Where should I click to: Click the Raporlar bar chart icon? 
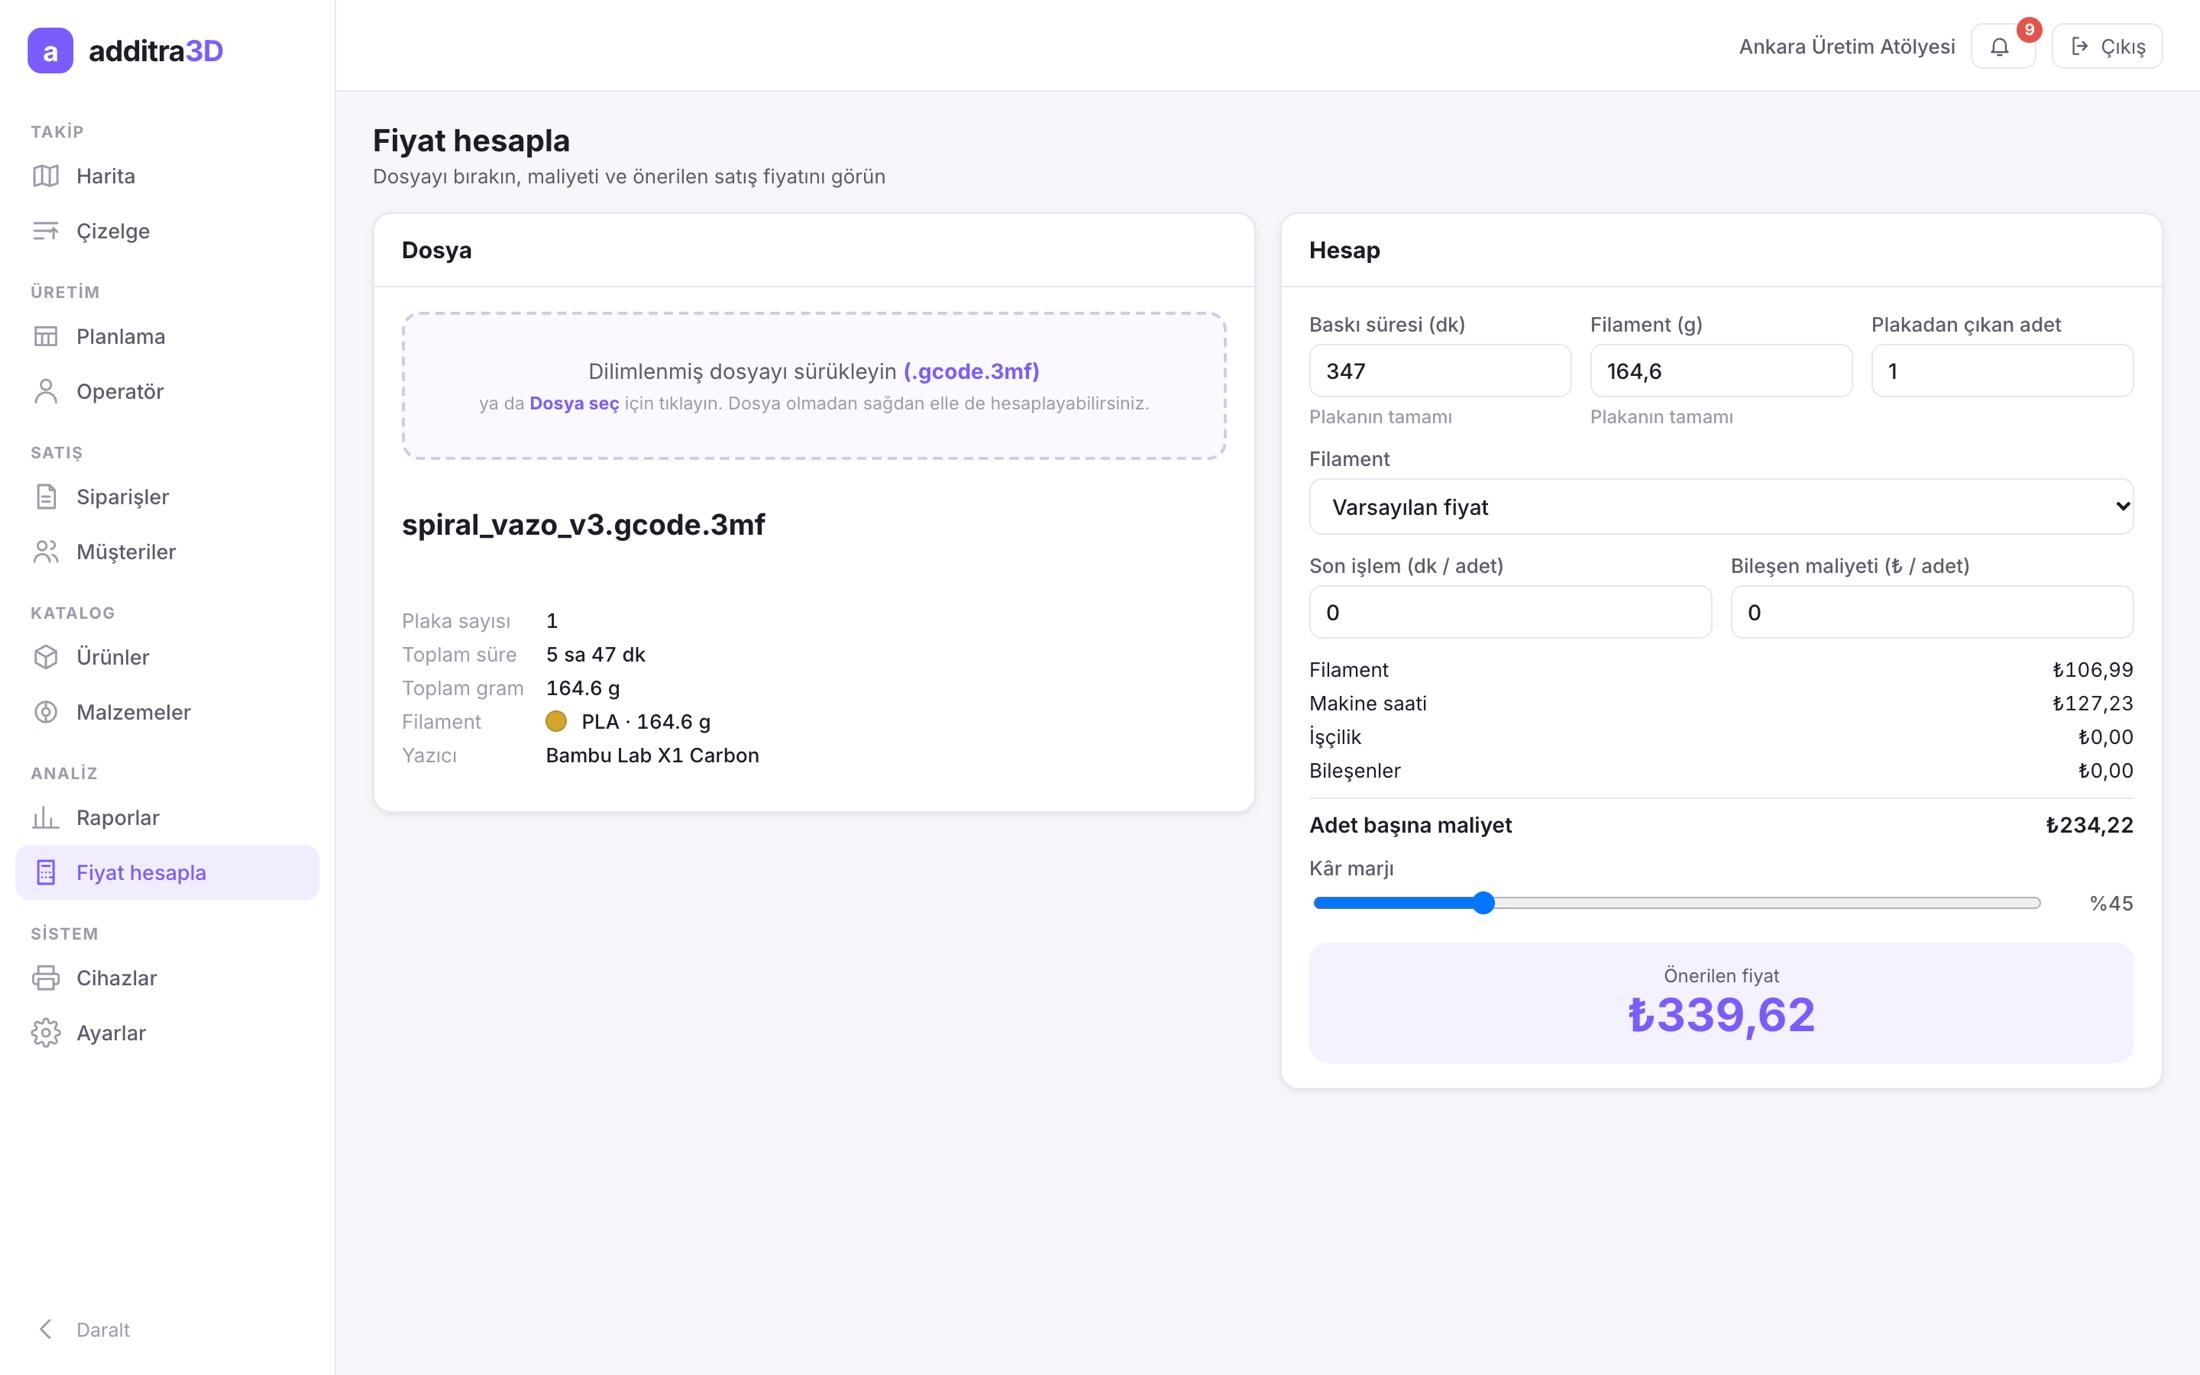(46, 818)
